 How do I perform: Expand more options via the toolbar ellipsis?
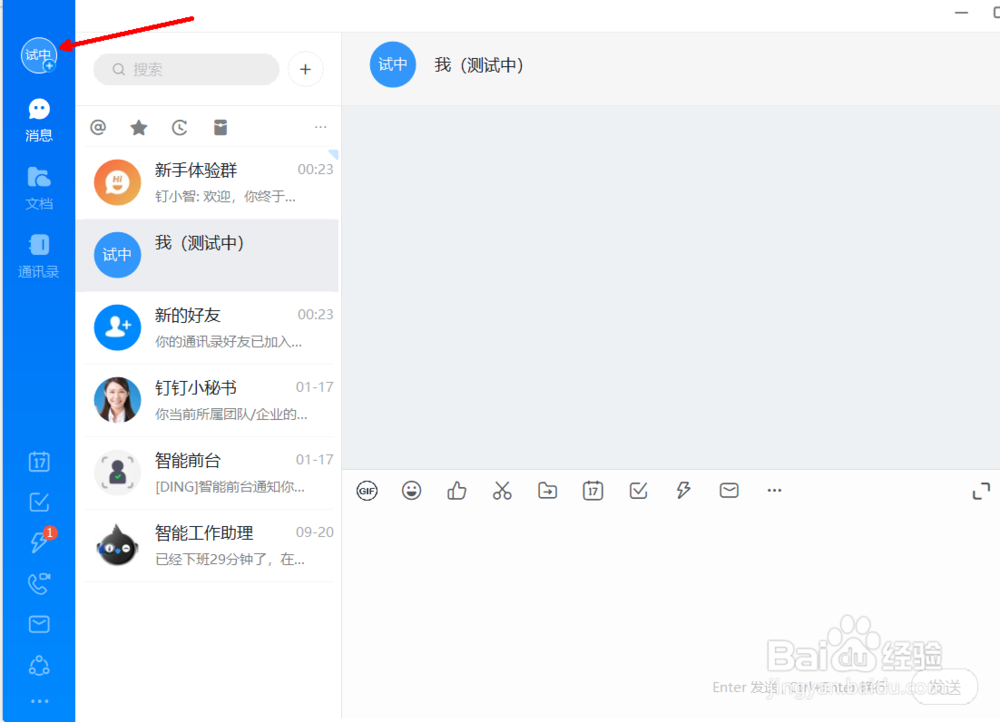(x=773, y=490)
